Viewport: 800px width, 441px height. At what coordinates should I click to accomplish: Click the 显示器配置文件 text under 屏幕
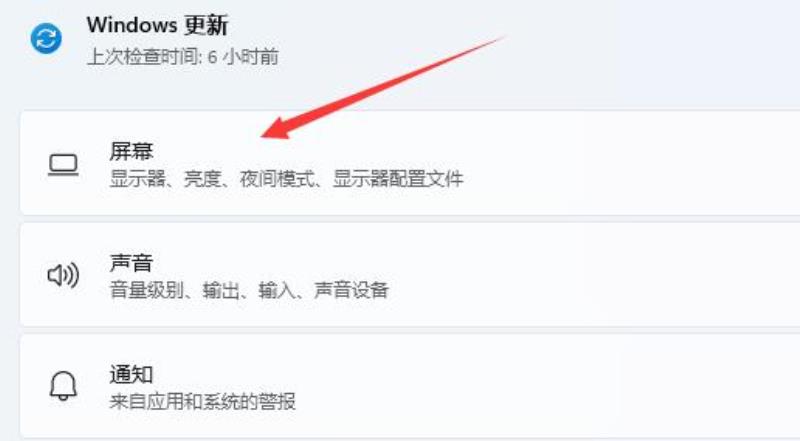(x=398, y=179)
